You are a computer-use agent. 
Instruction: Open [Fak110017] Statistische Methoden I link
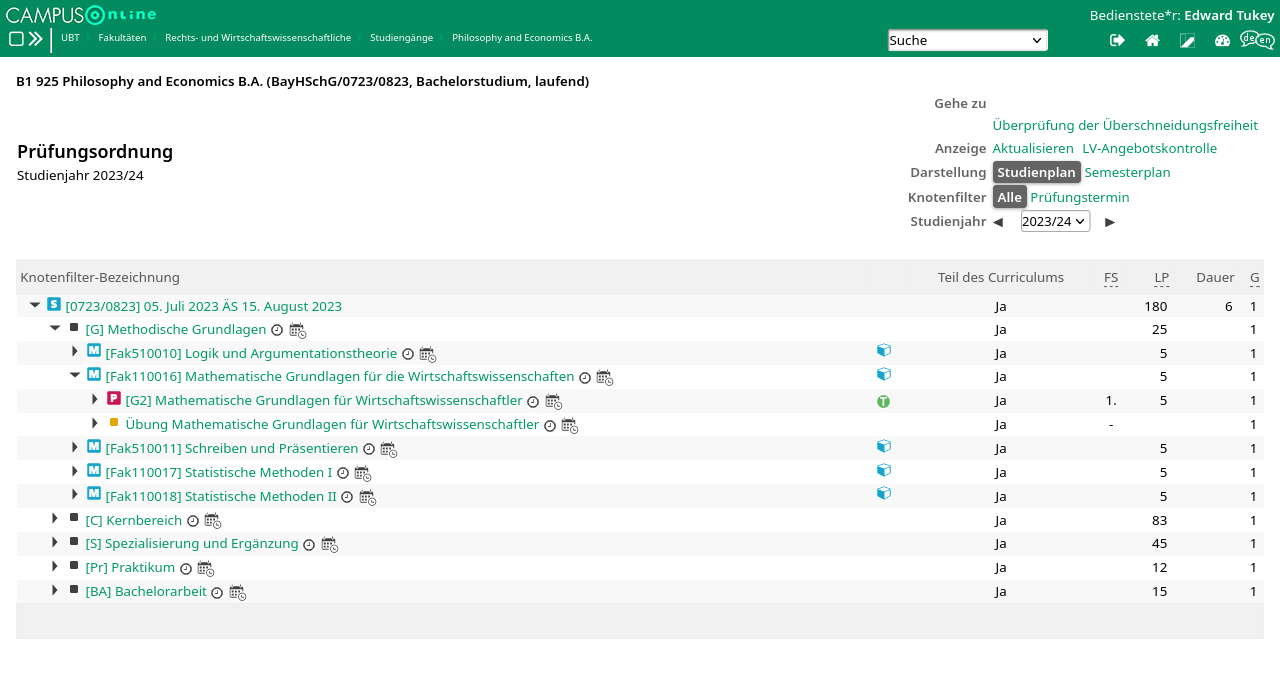[219, 472]
